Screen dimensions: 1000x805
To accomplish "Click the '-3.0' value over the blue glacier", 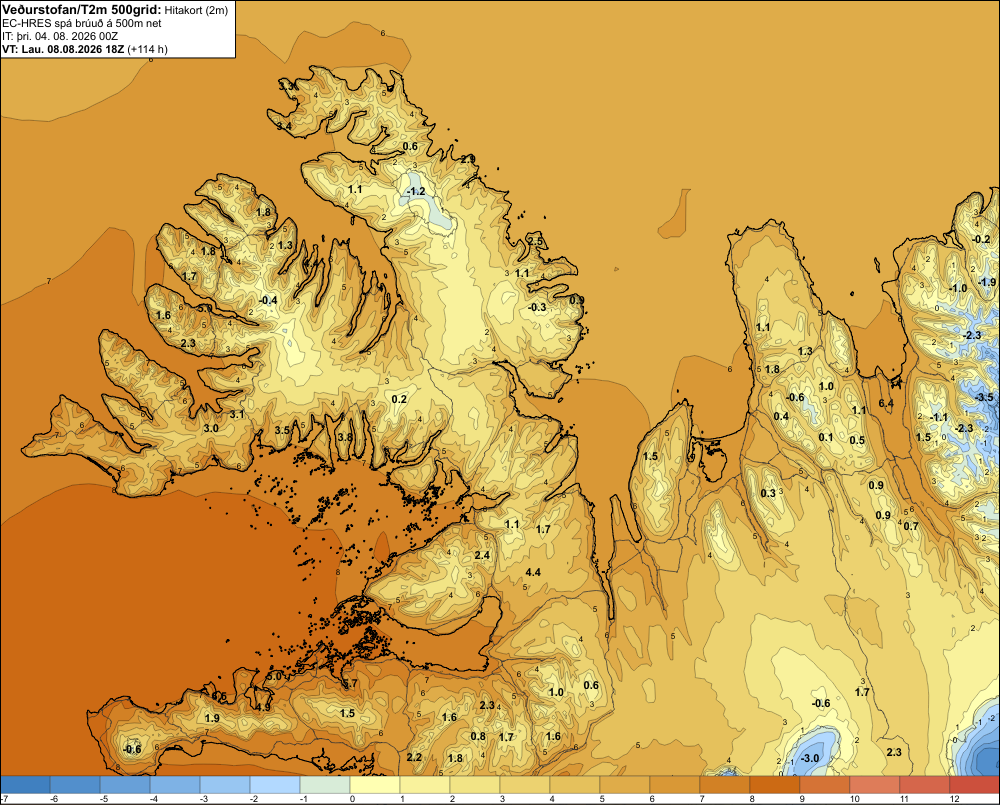I will (x=809, y=758).
